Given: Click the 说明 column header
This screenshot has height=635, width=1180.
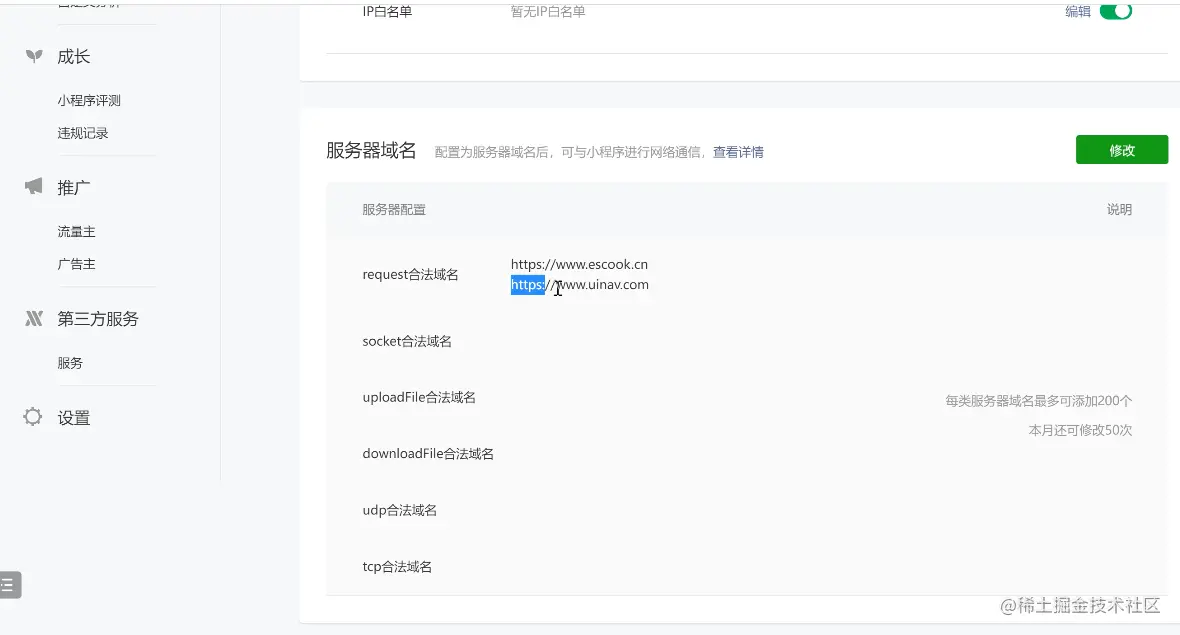Looking at the screenshot, I should click(x=1119, y=210).
